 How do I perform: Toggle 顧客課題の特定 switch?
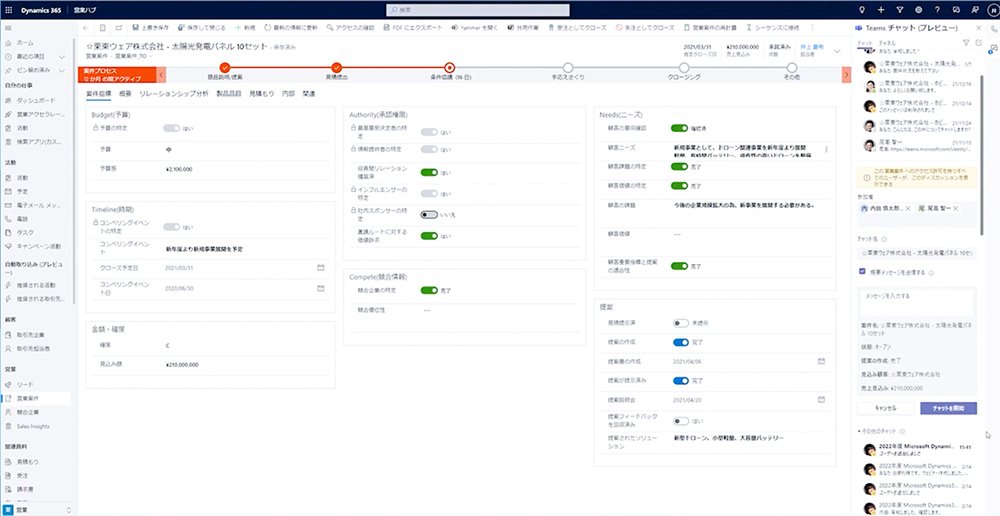[679, 166]
